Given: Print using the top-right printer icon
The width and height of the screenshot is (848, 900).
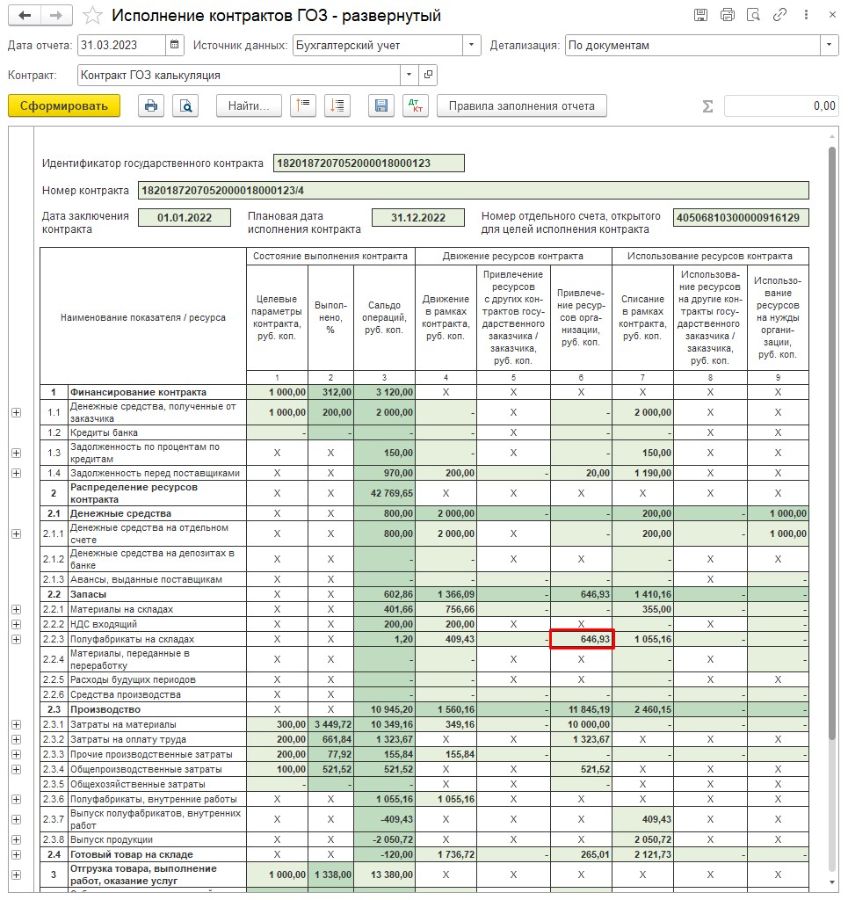Looking at the screenshot, I should point(727,15).
